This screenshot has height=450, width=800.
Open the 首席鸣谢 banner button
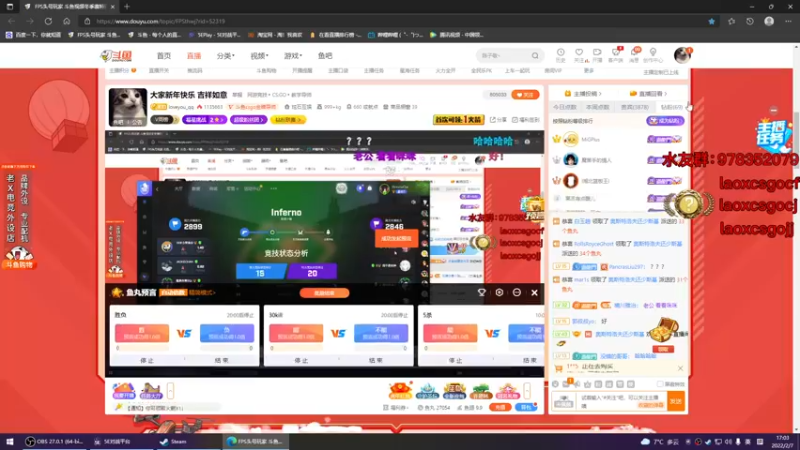pyautogui.click(x=458, y=119)
